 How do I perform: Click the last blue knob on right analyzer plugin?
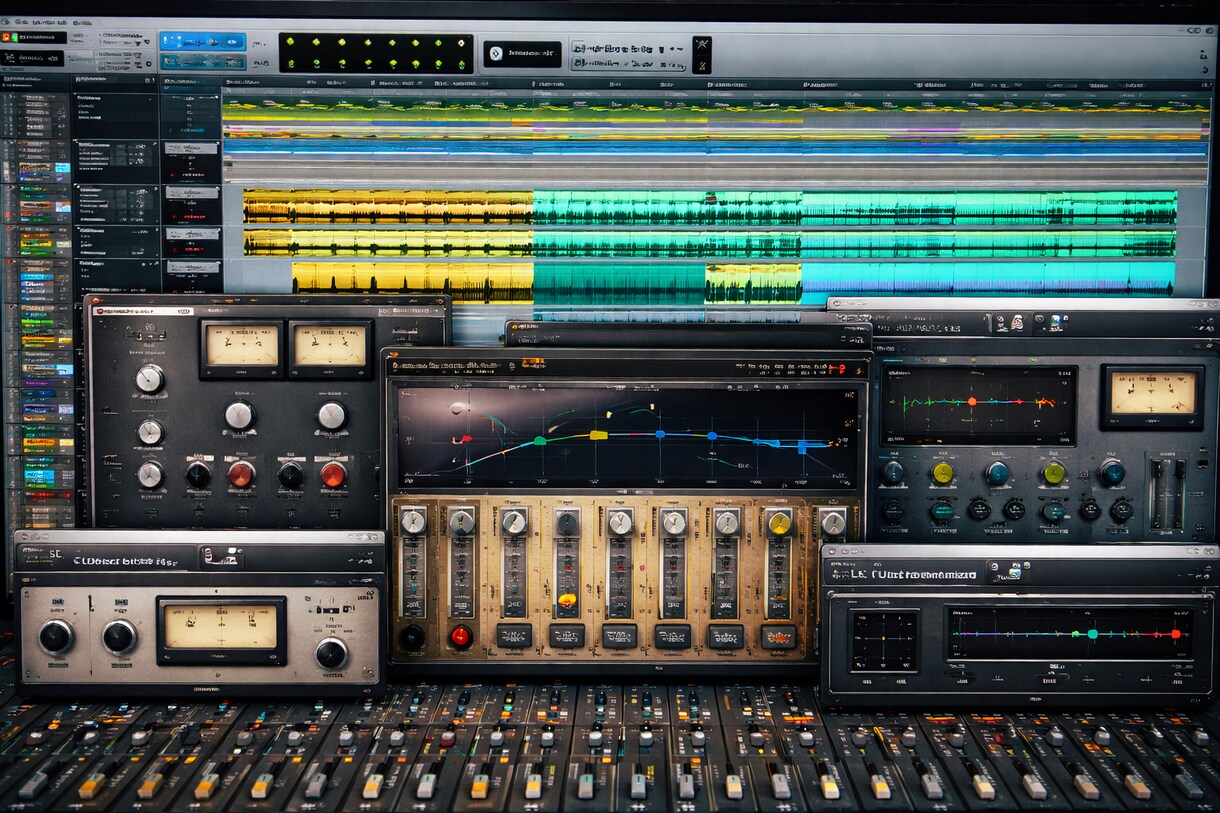click(1112, 473)
